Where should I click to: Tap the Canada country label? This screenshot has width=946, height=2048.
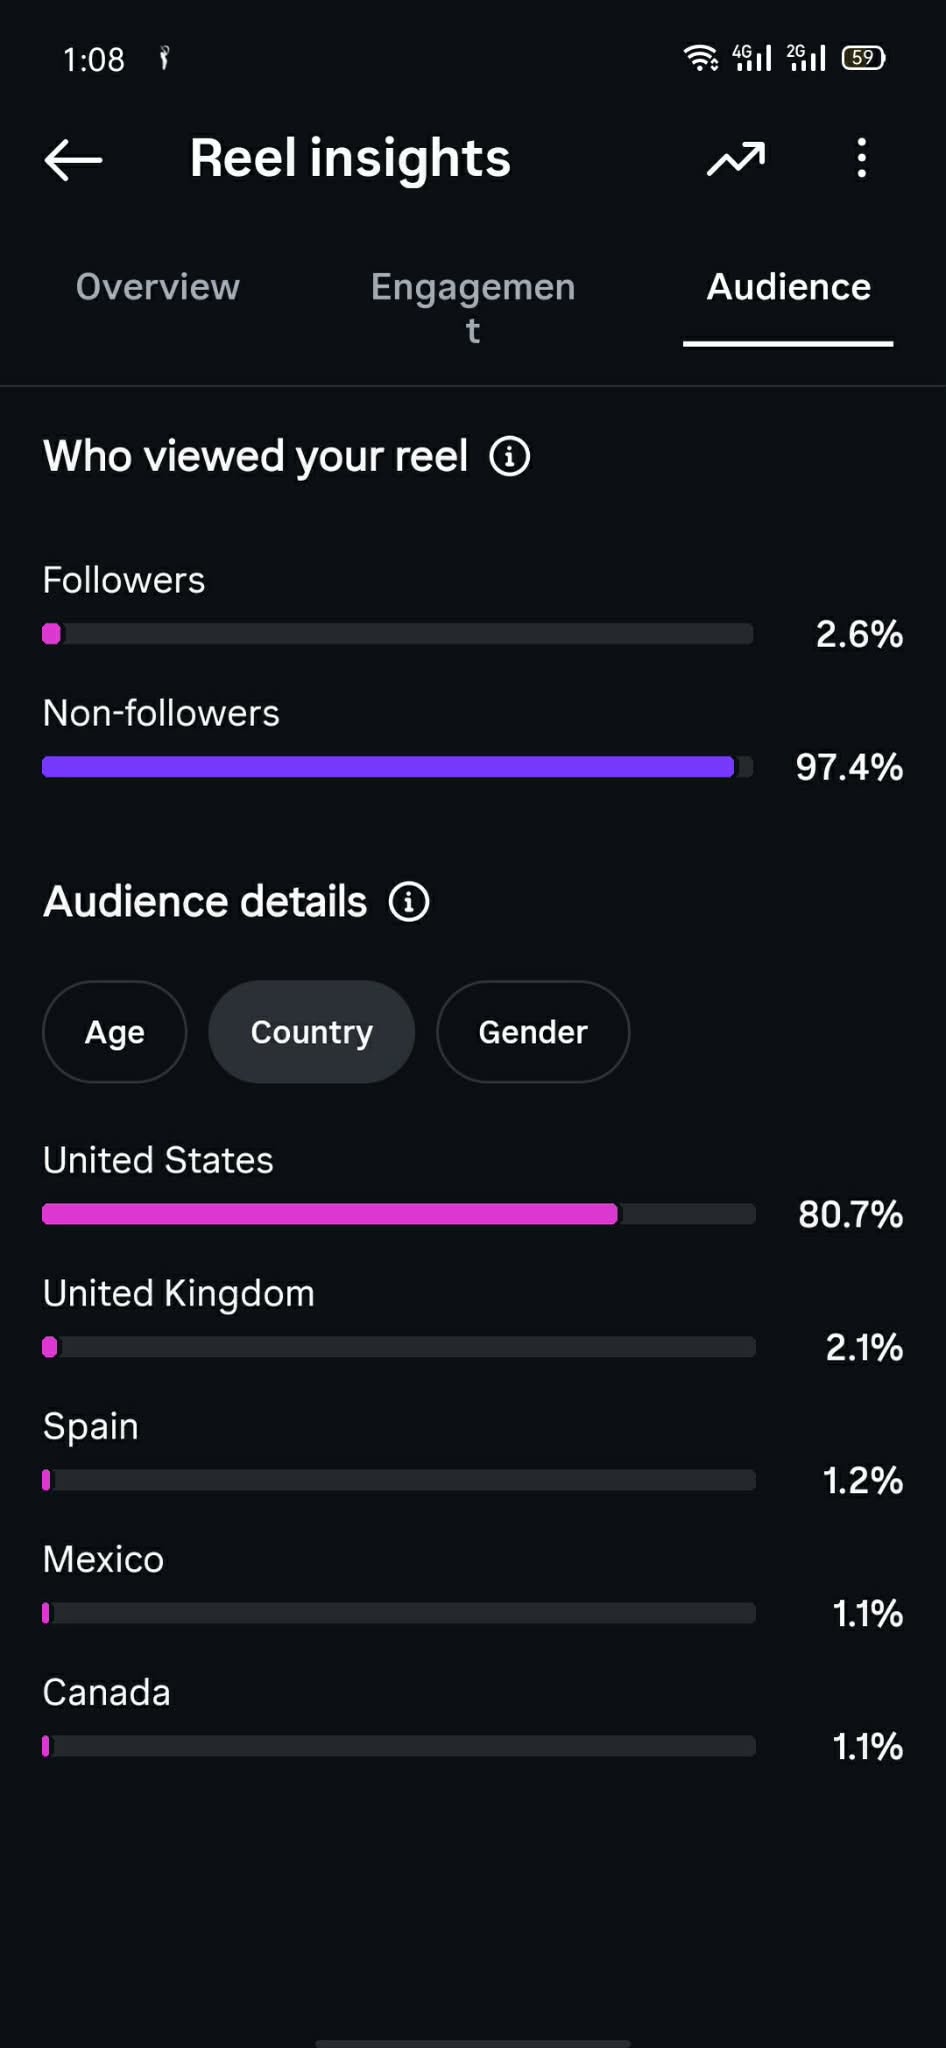[107, 1693]
